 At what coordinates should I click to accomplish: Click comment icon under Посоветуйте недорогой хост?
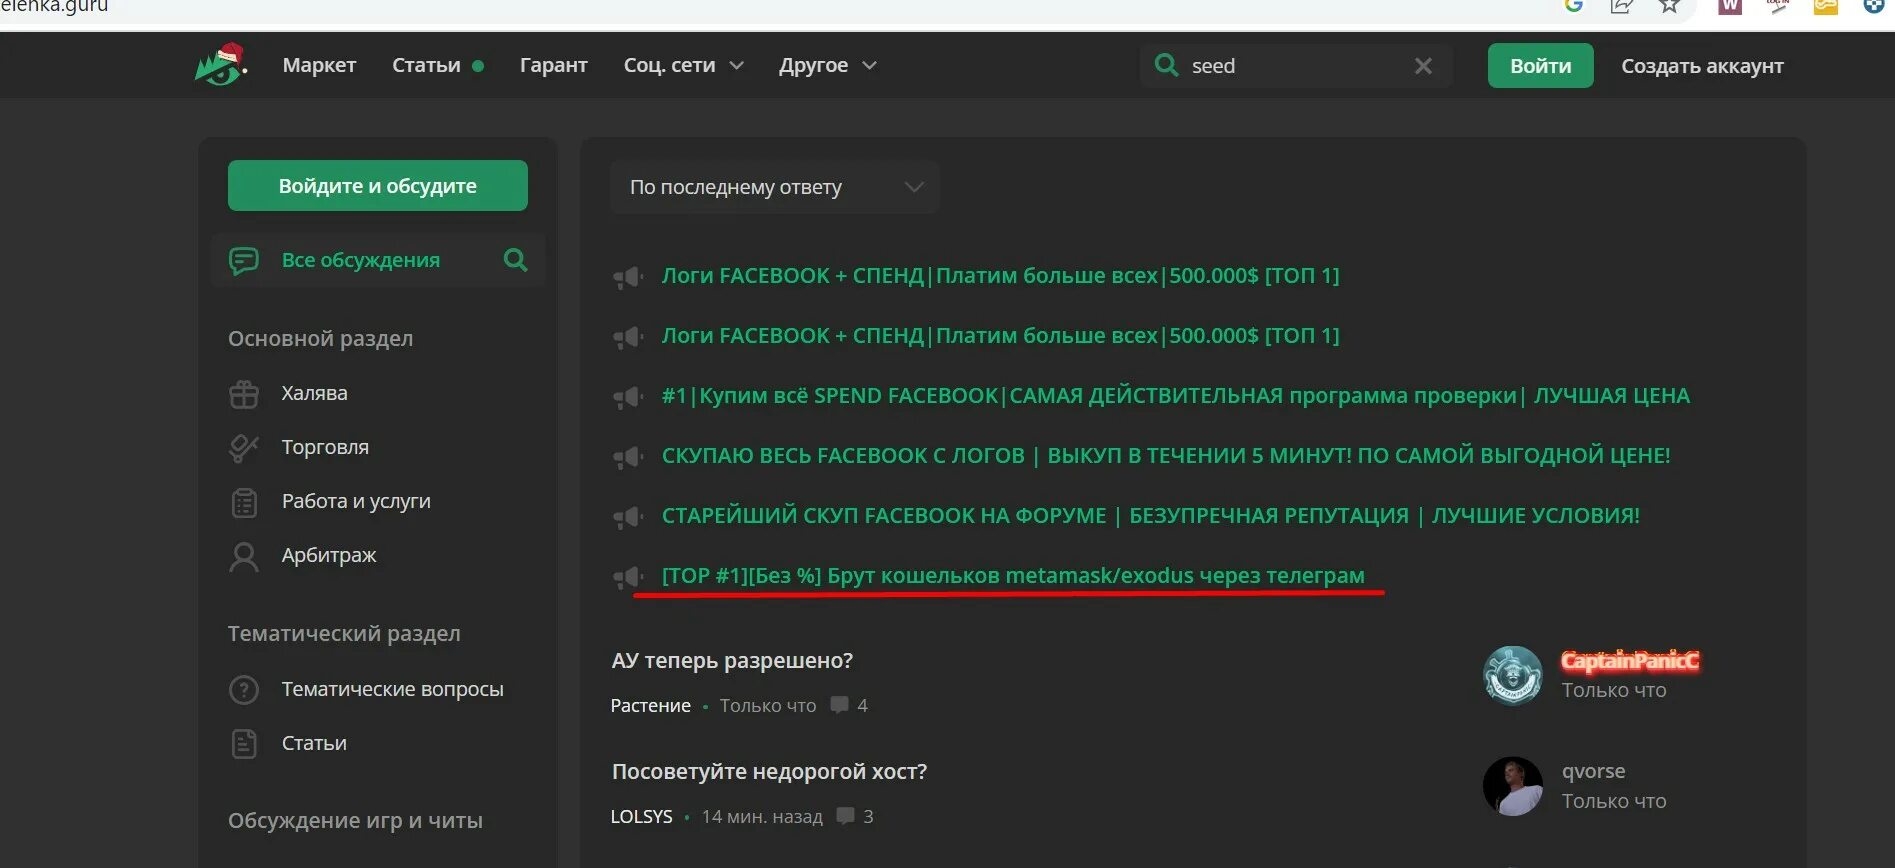(846, 816)
